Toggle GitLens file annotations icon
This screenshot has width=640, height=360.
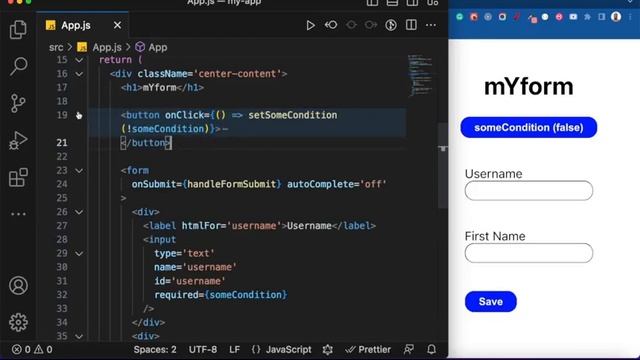tap(391, 25)
